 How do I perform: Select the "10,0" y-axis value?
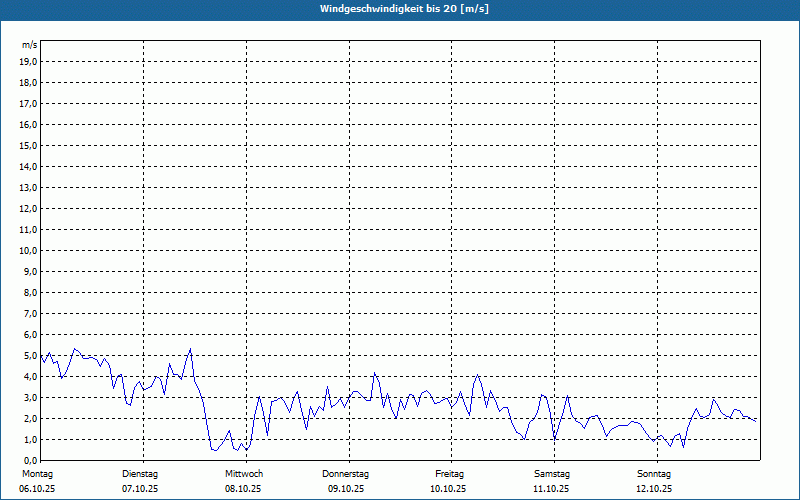[x=28, y=250]
